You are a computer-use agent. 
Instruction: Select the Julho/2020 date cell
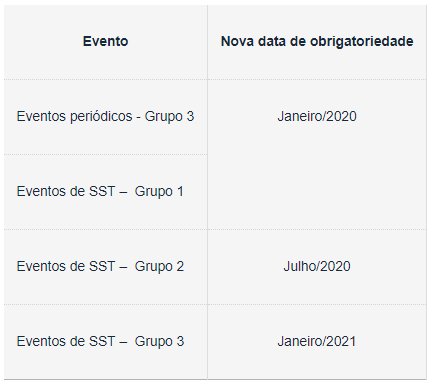pyautogui.click(x=317, y=267)
